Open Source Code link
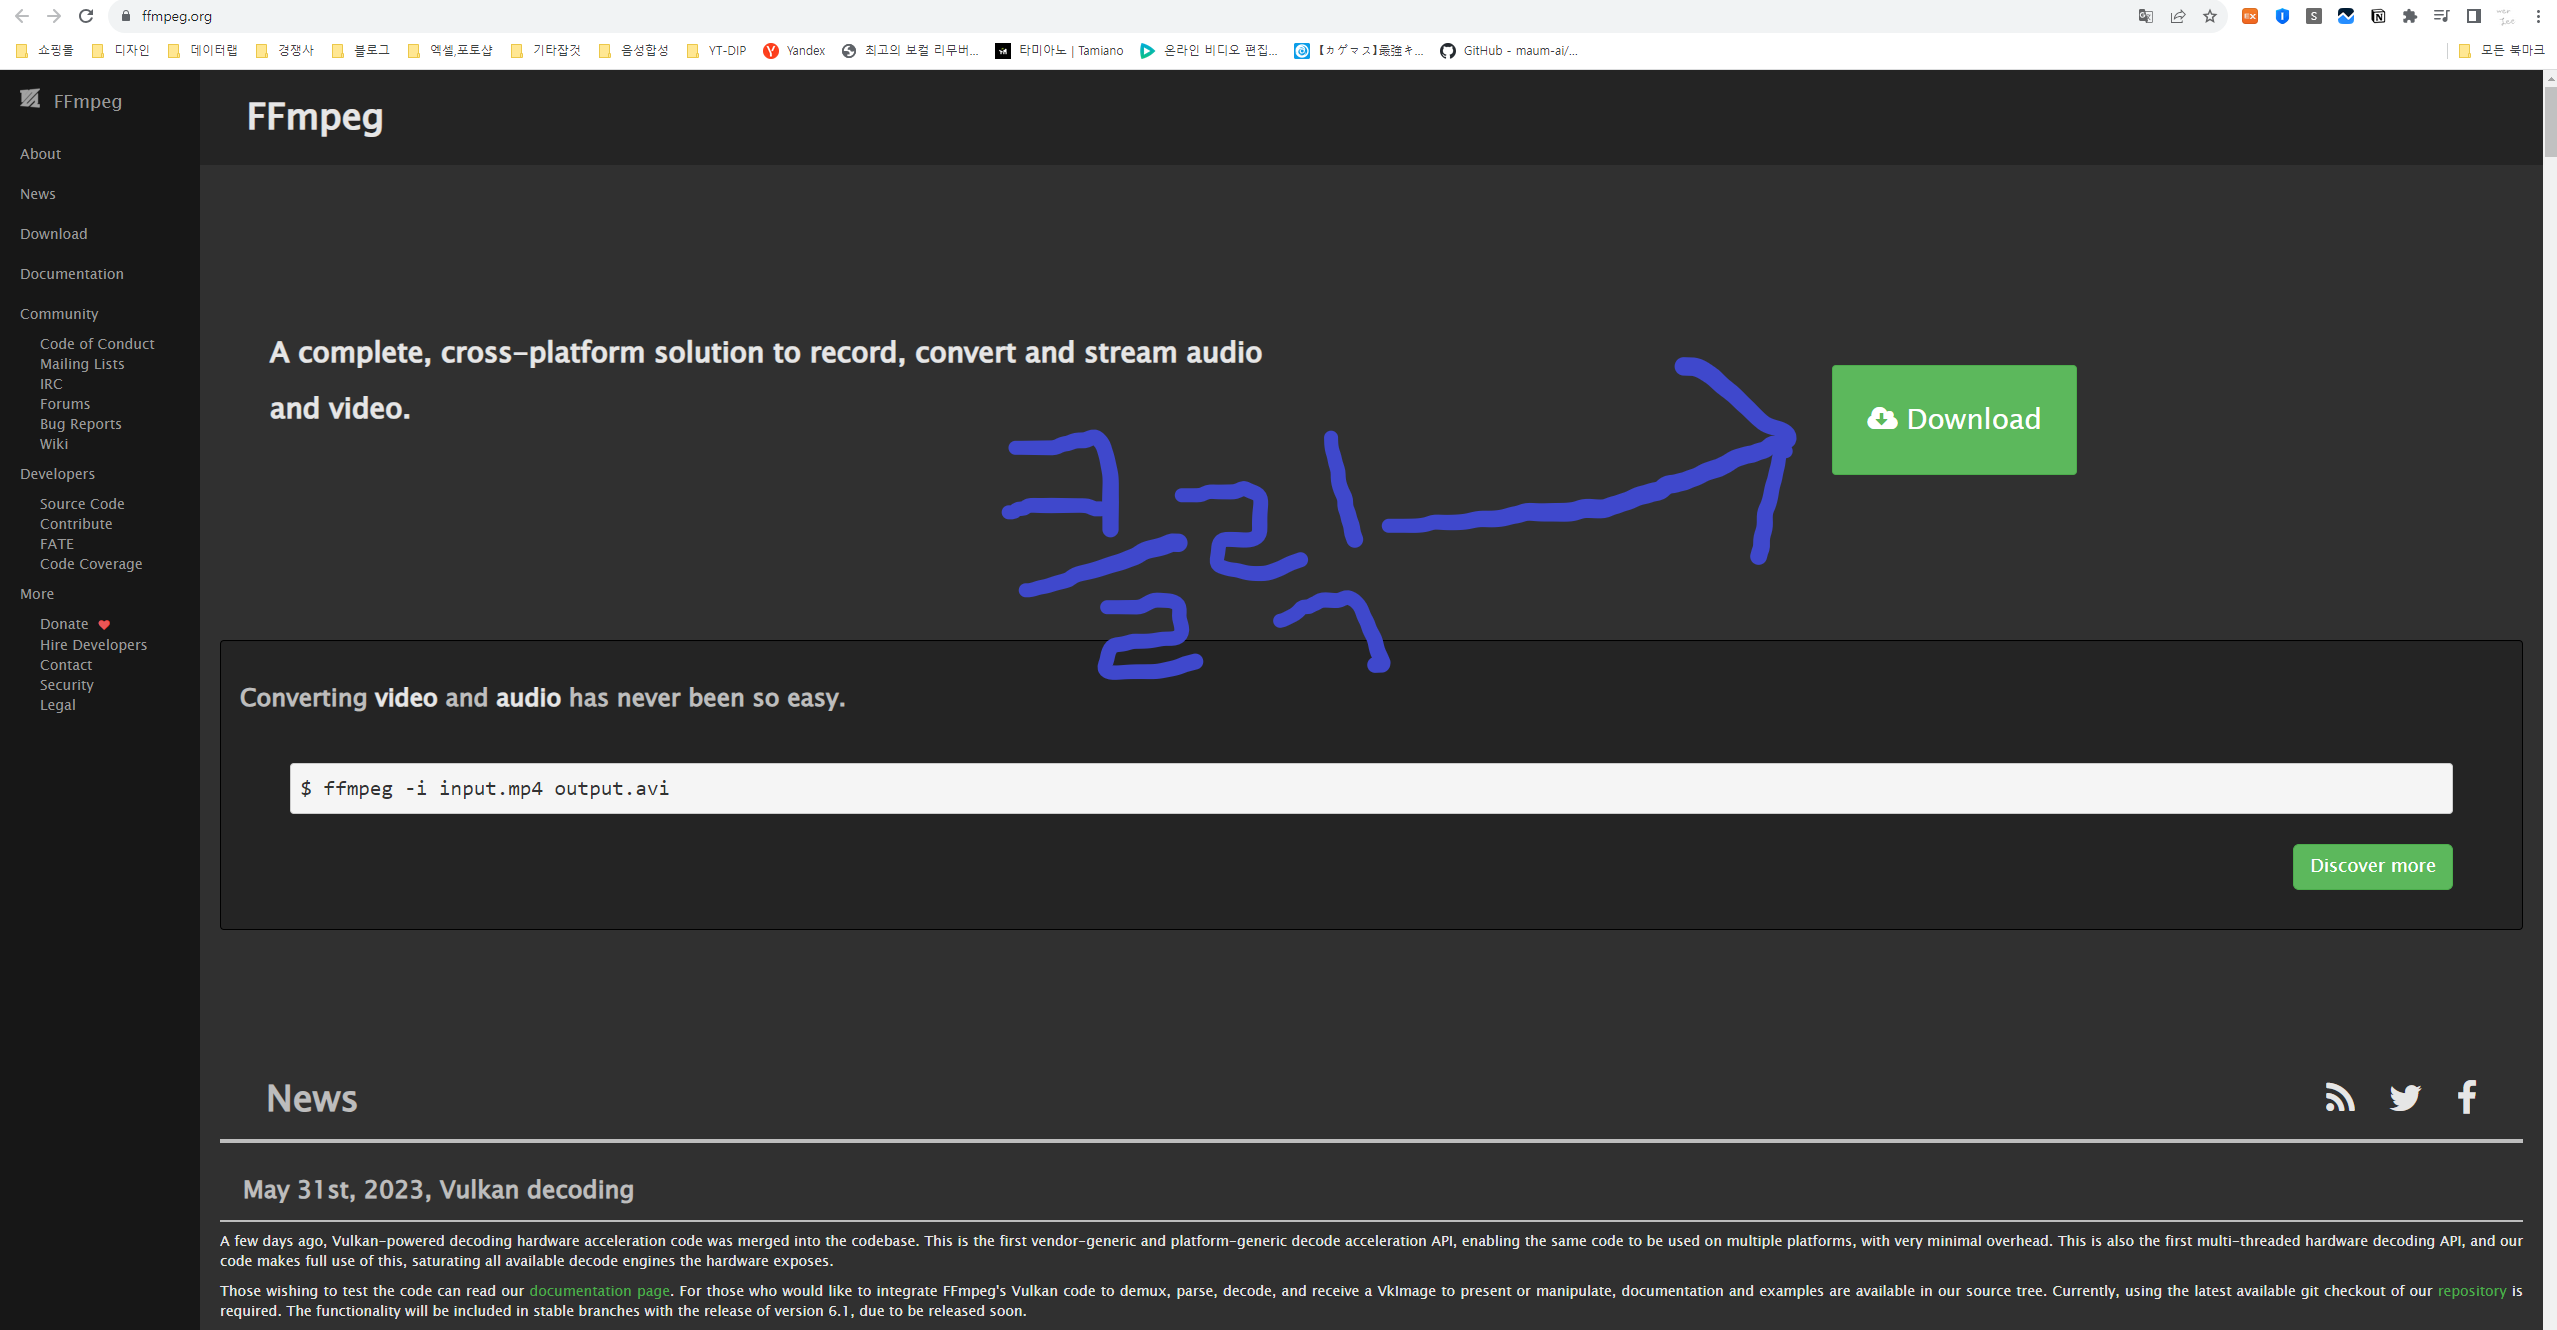Image resolution: width=2557 pixels, height=1330 pixels. pyautogui.click(x=82, y=504)
